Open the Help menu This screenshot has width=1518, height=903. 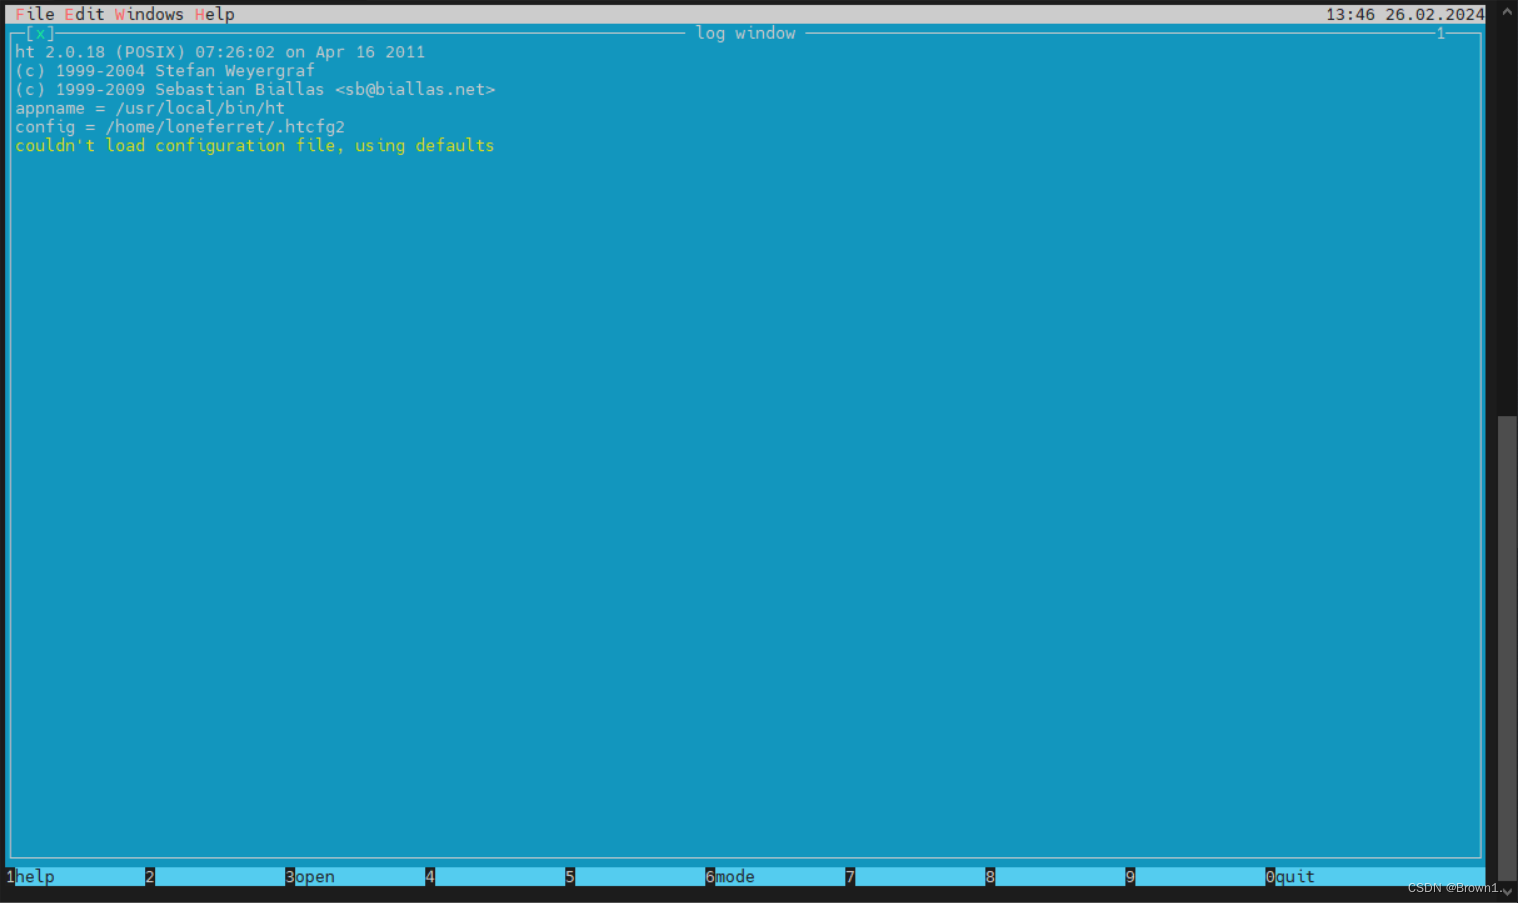coord(214,13)
